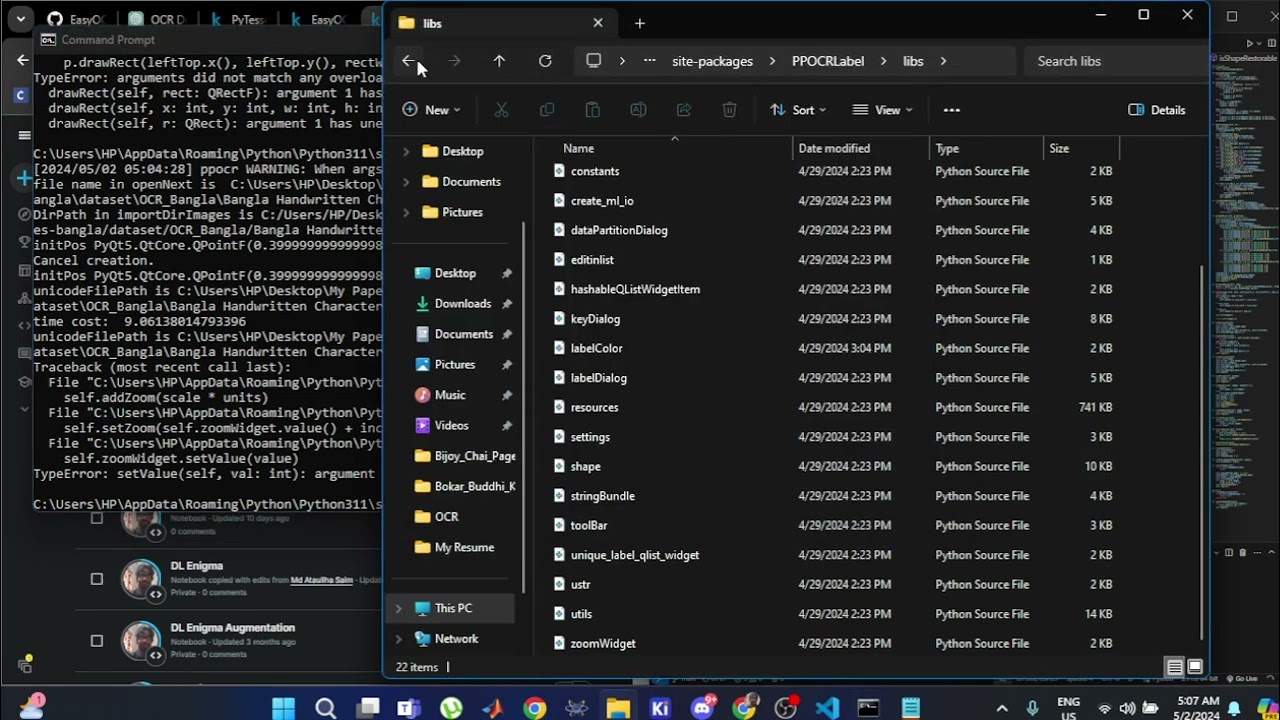Navigate up one folder level
Image resolution: width=1280 pixels, height=720 pixels.
tap(499, 61)
